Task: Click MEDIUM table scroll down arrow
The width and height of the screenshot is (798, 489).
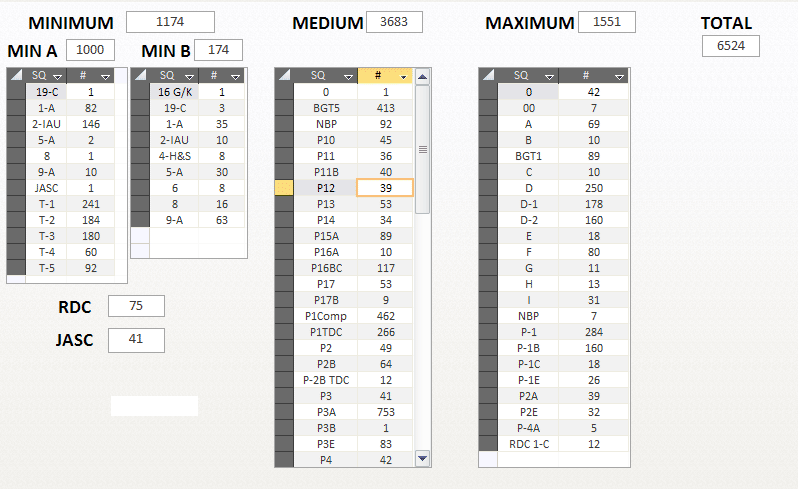Action: tap(422, 458)
